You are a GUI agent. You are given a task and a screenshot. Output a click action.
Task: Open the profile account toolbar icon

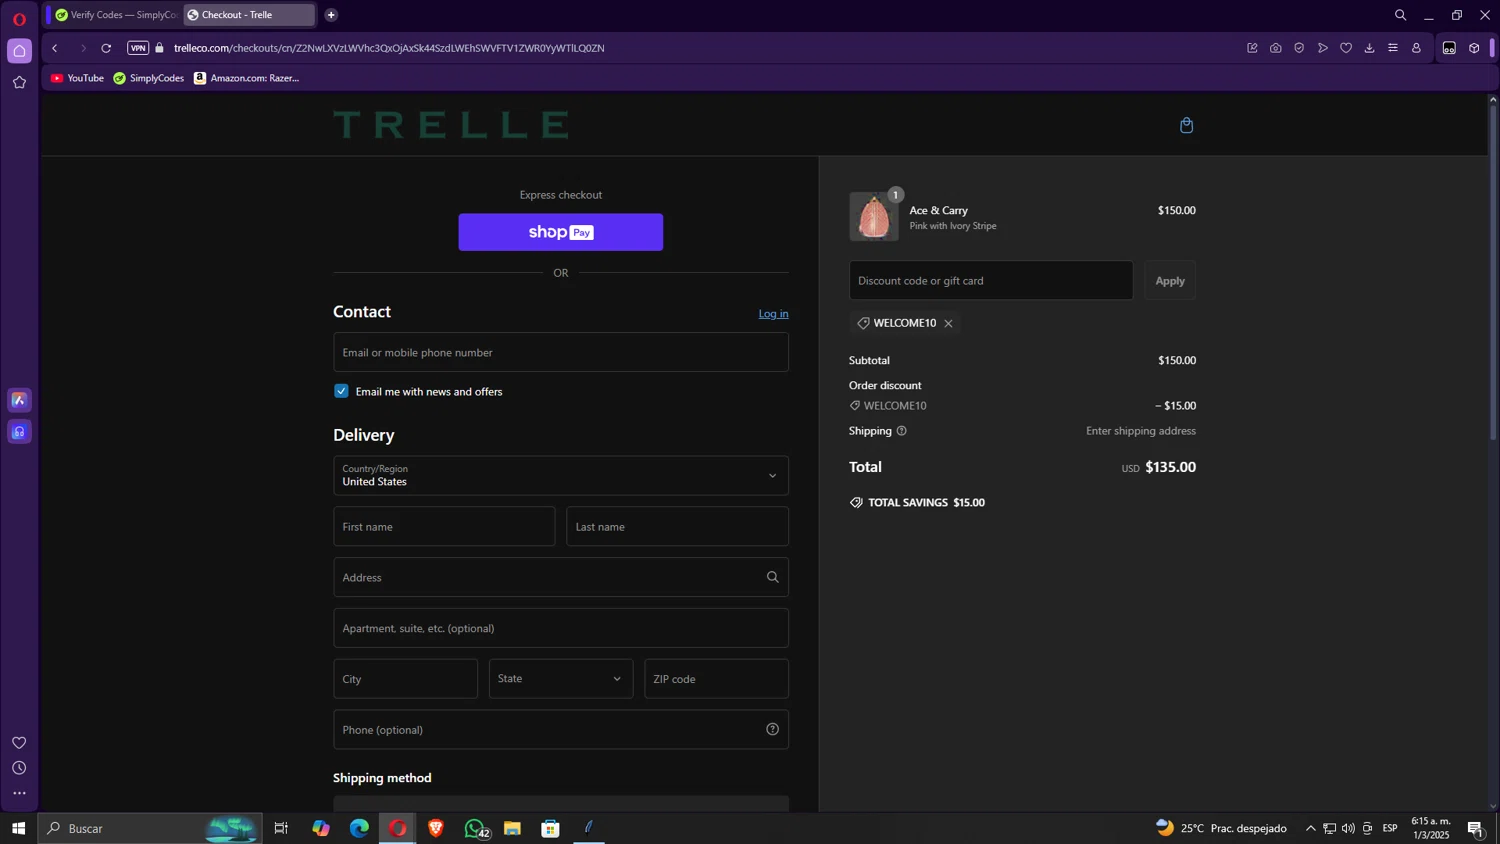pyautogui.click(x=1416, y=48)
